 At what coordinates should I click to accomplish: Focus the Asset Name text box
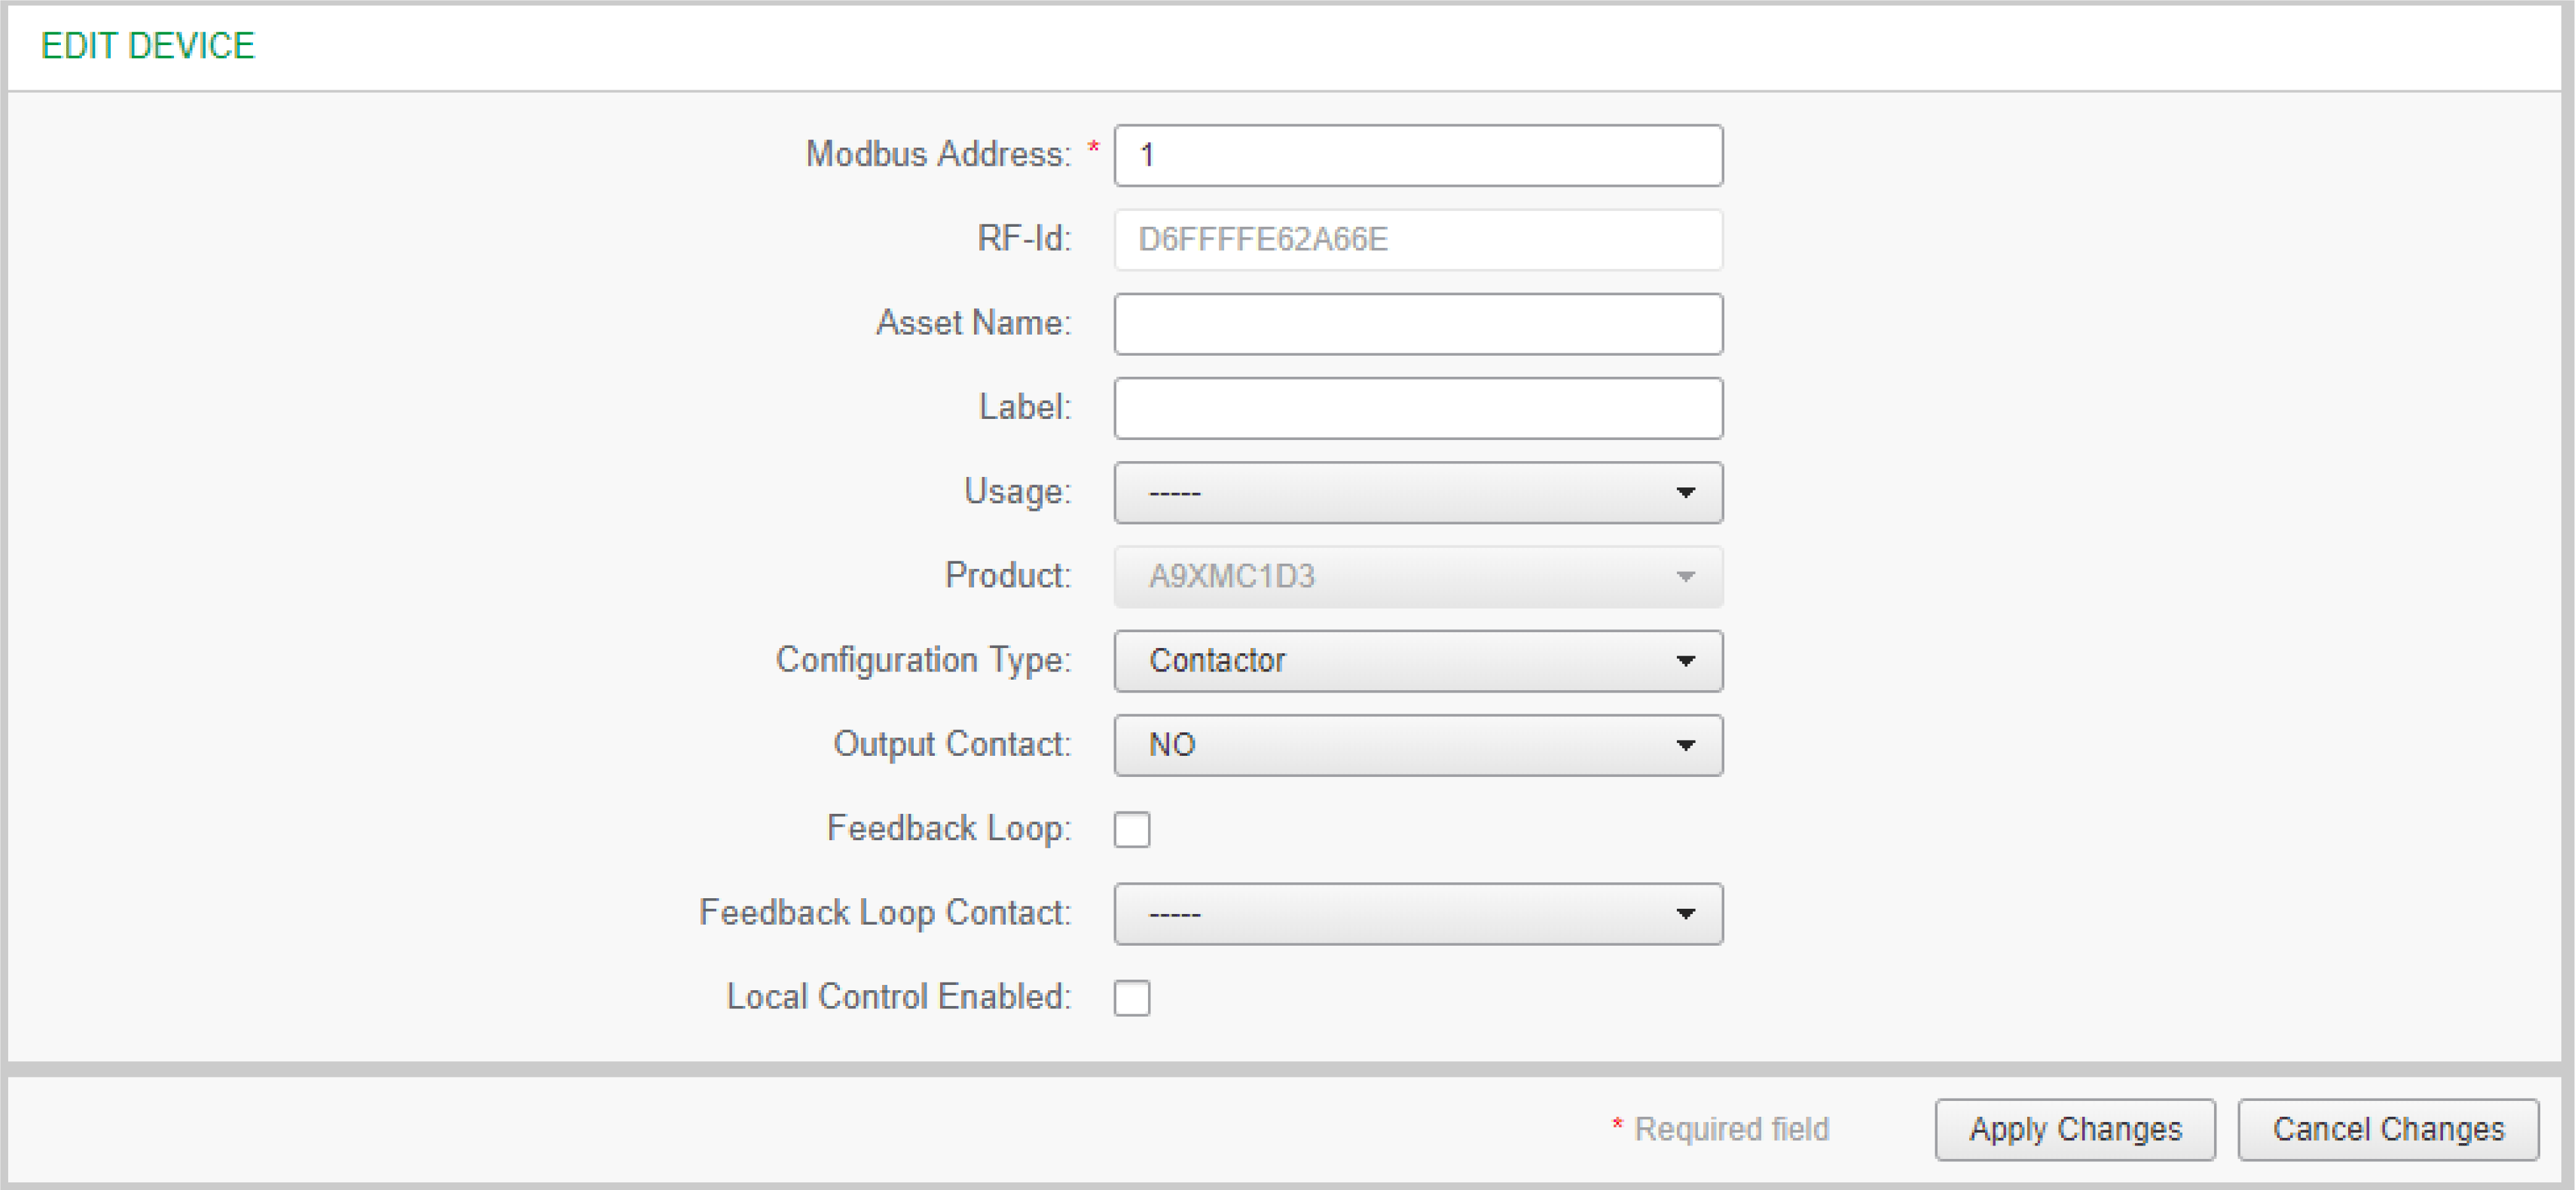(1417, 324)
